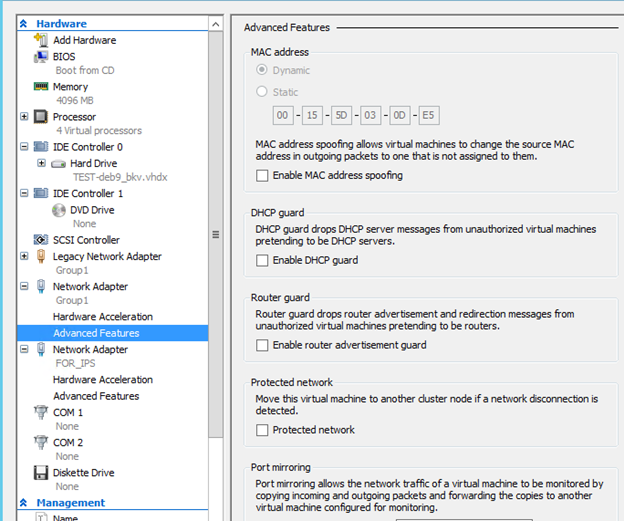Collapse the FOR_IPS Network Adapter node
The height and width of the screenshot is (521, 624).
[x=24, y=349]
